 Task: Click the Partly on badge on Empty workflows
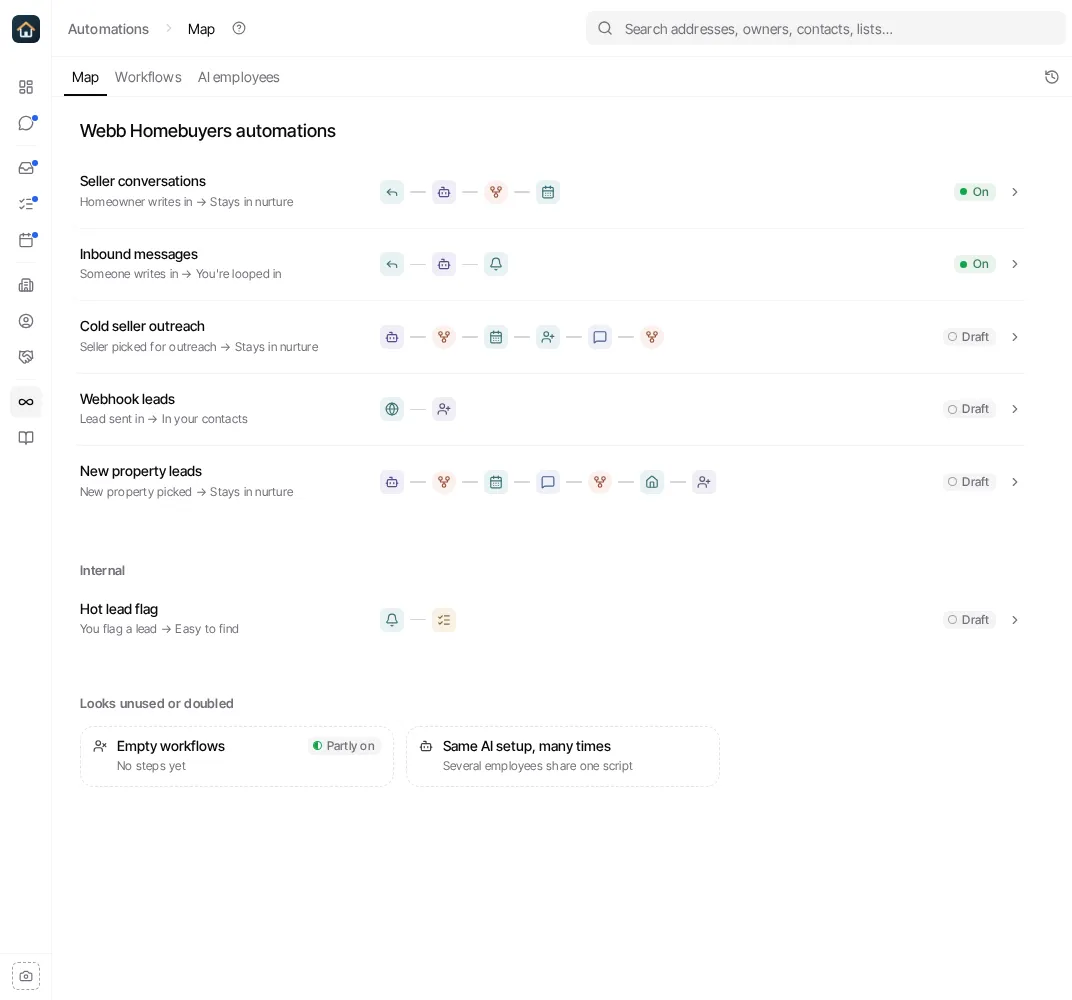[344, 746]
